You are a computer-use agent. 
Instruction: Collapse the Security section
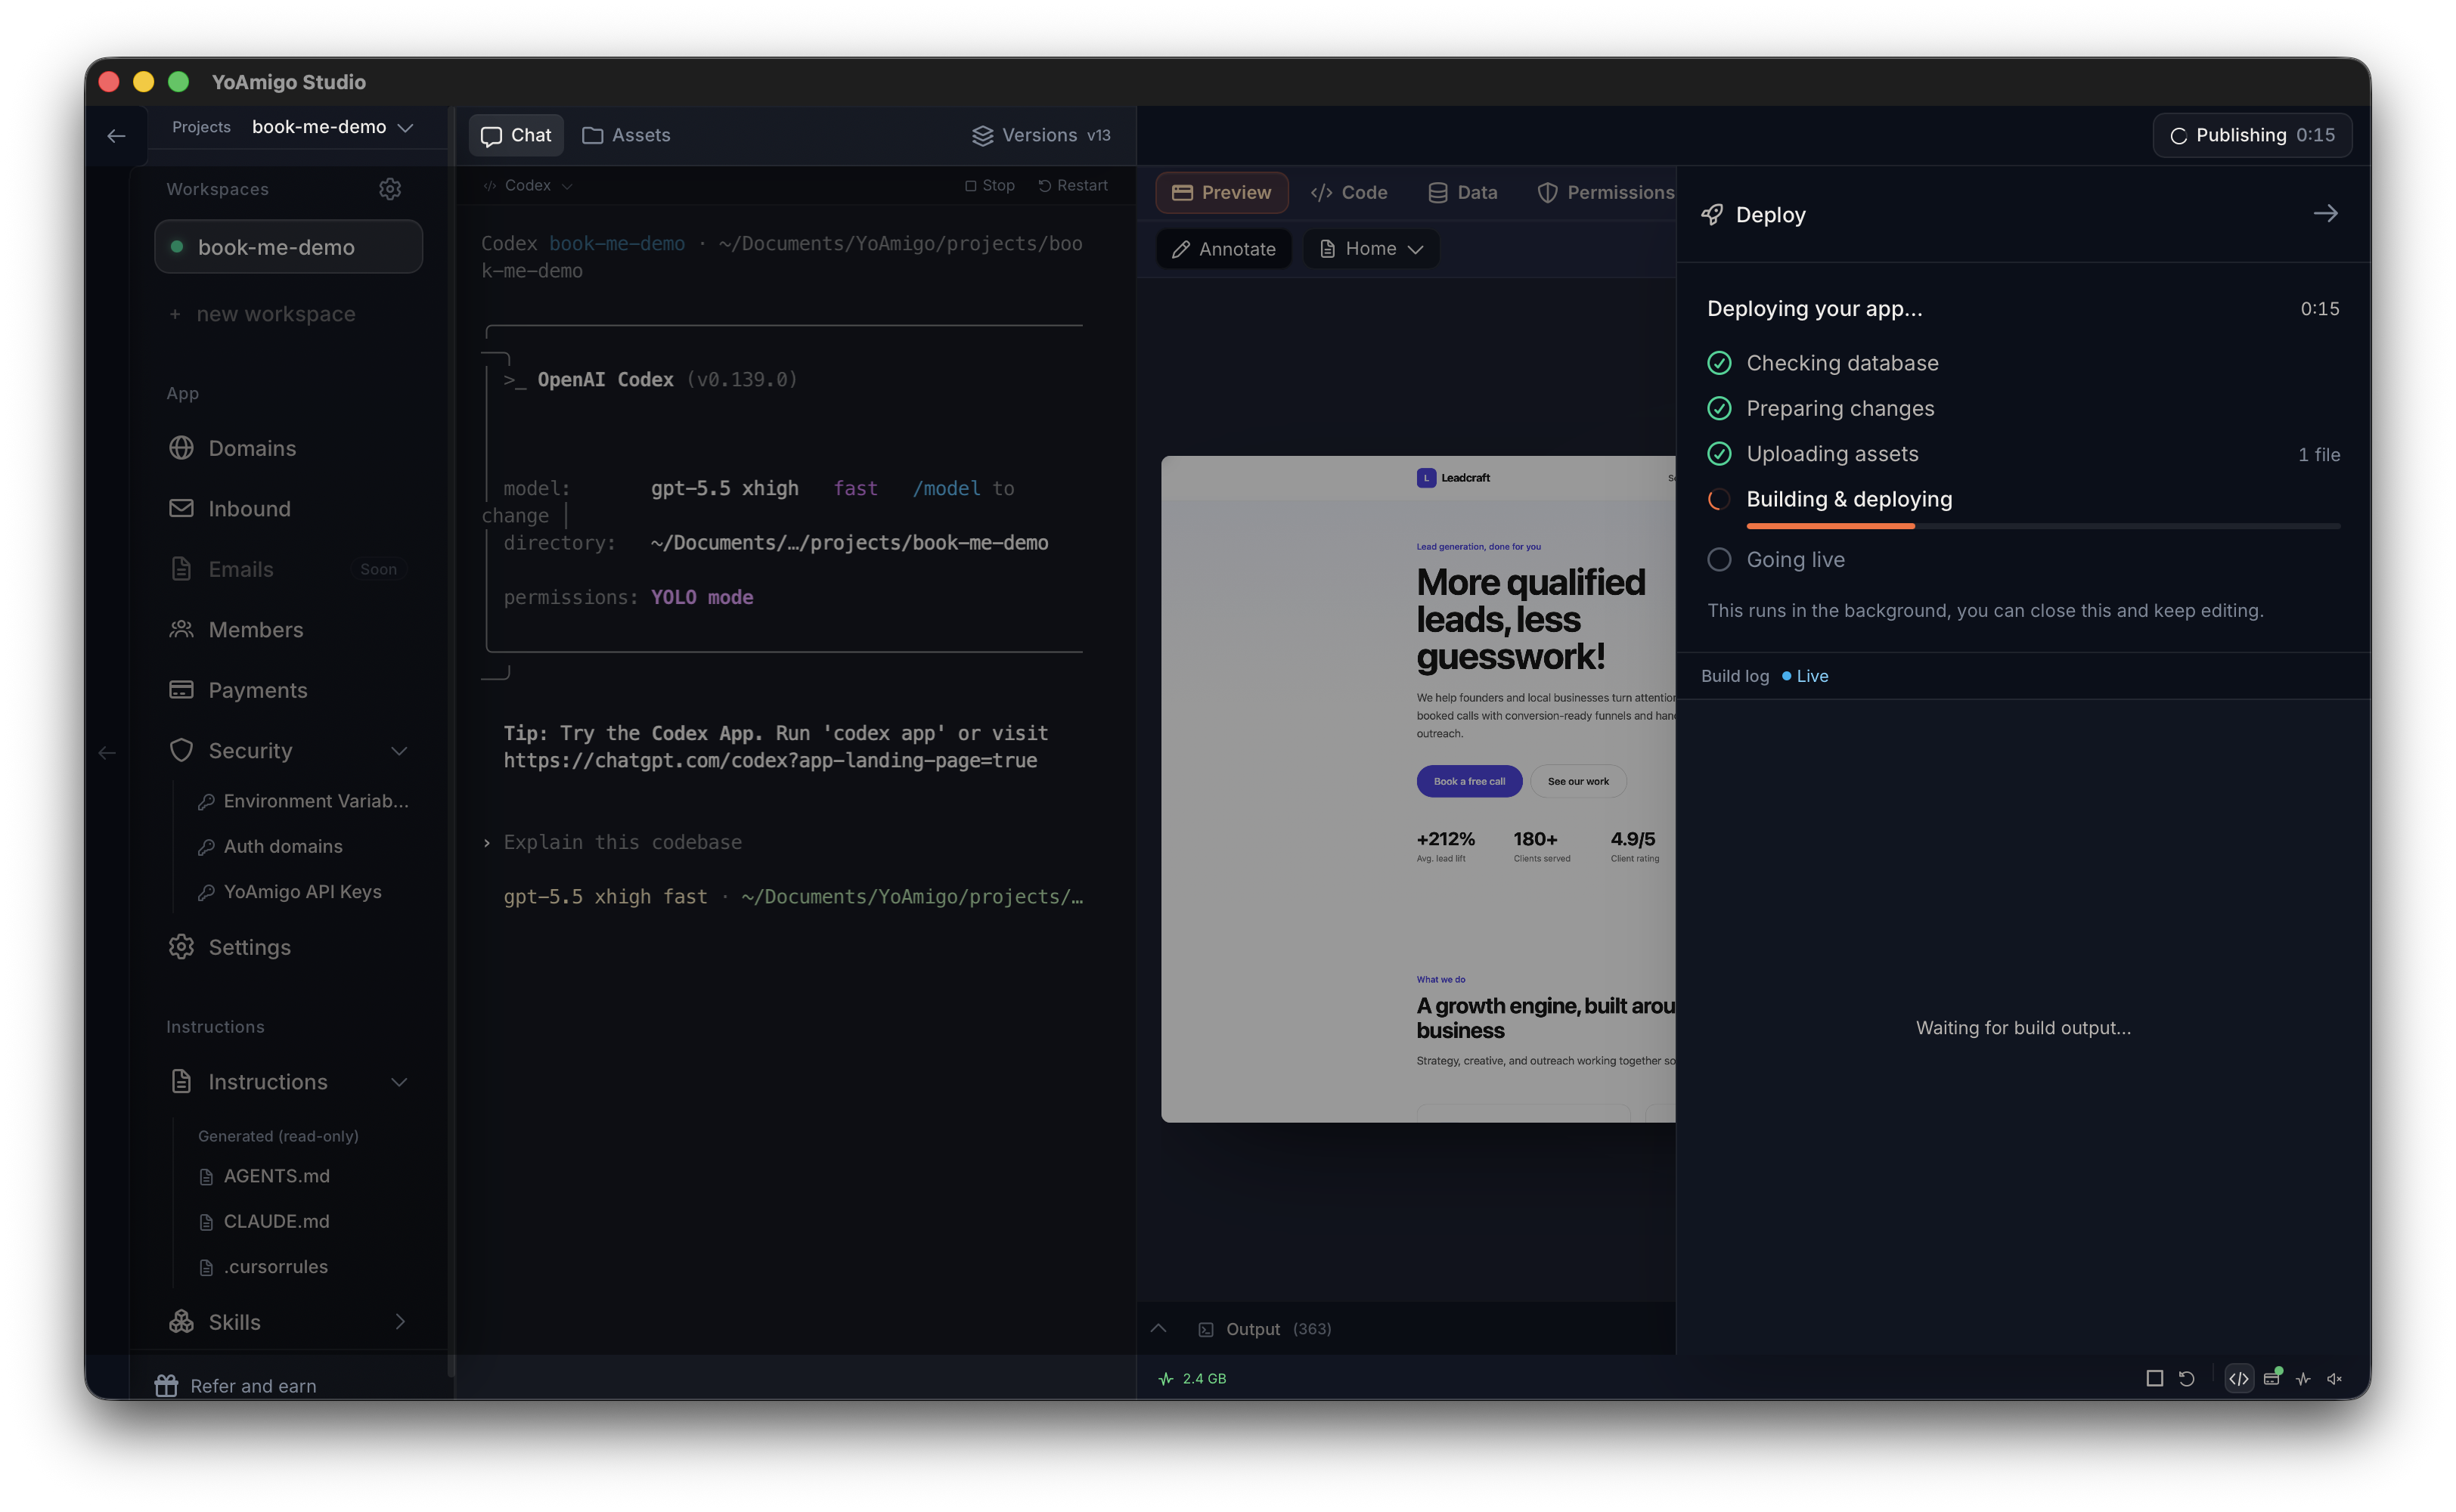coord(399,751)
